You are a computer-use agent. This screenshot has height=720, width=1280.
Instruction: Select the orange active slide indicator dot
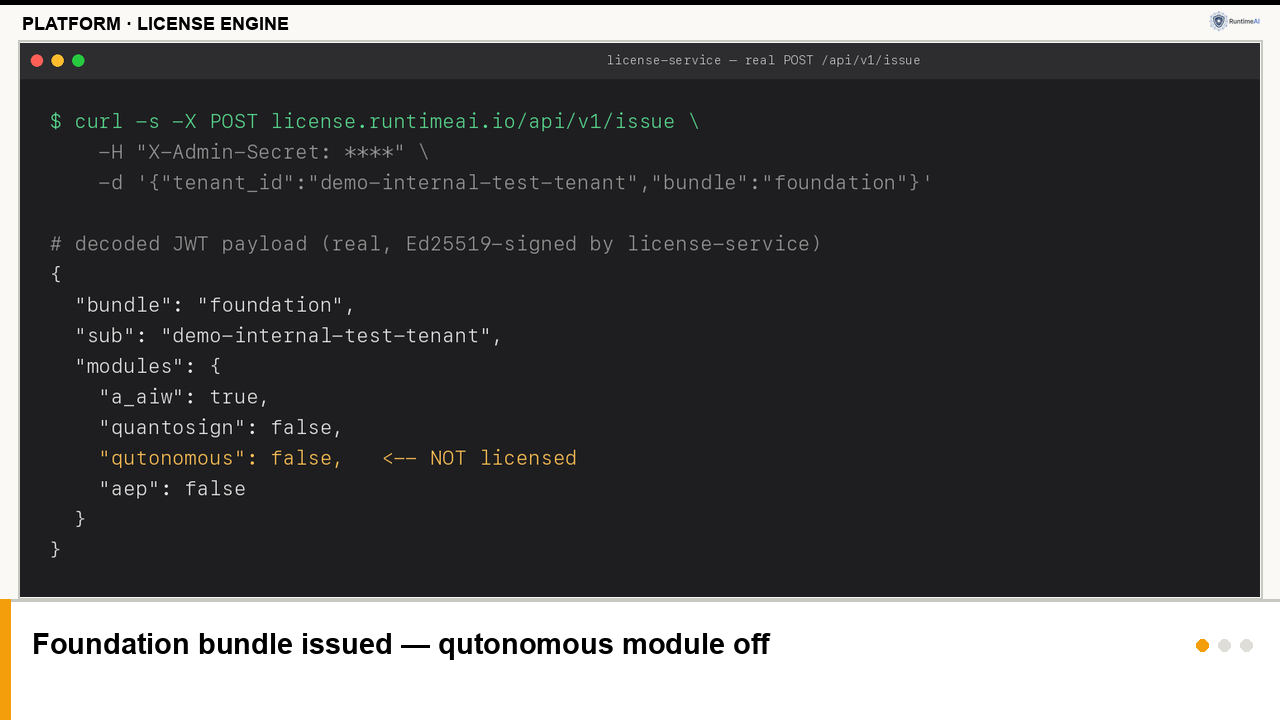(x=1202, y=645)
